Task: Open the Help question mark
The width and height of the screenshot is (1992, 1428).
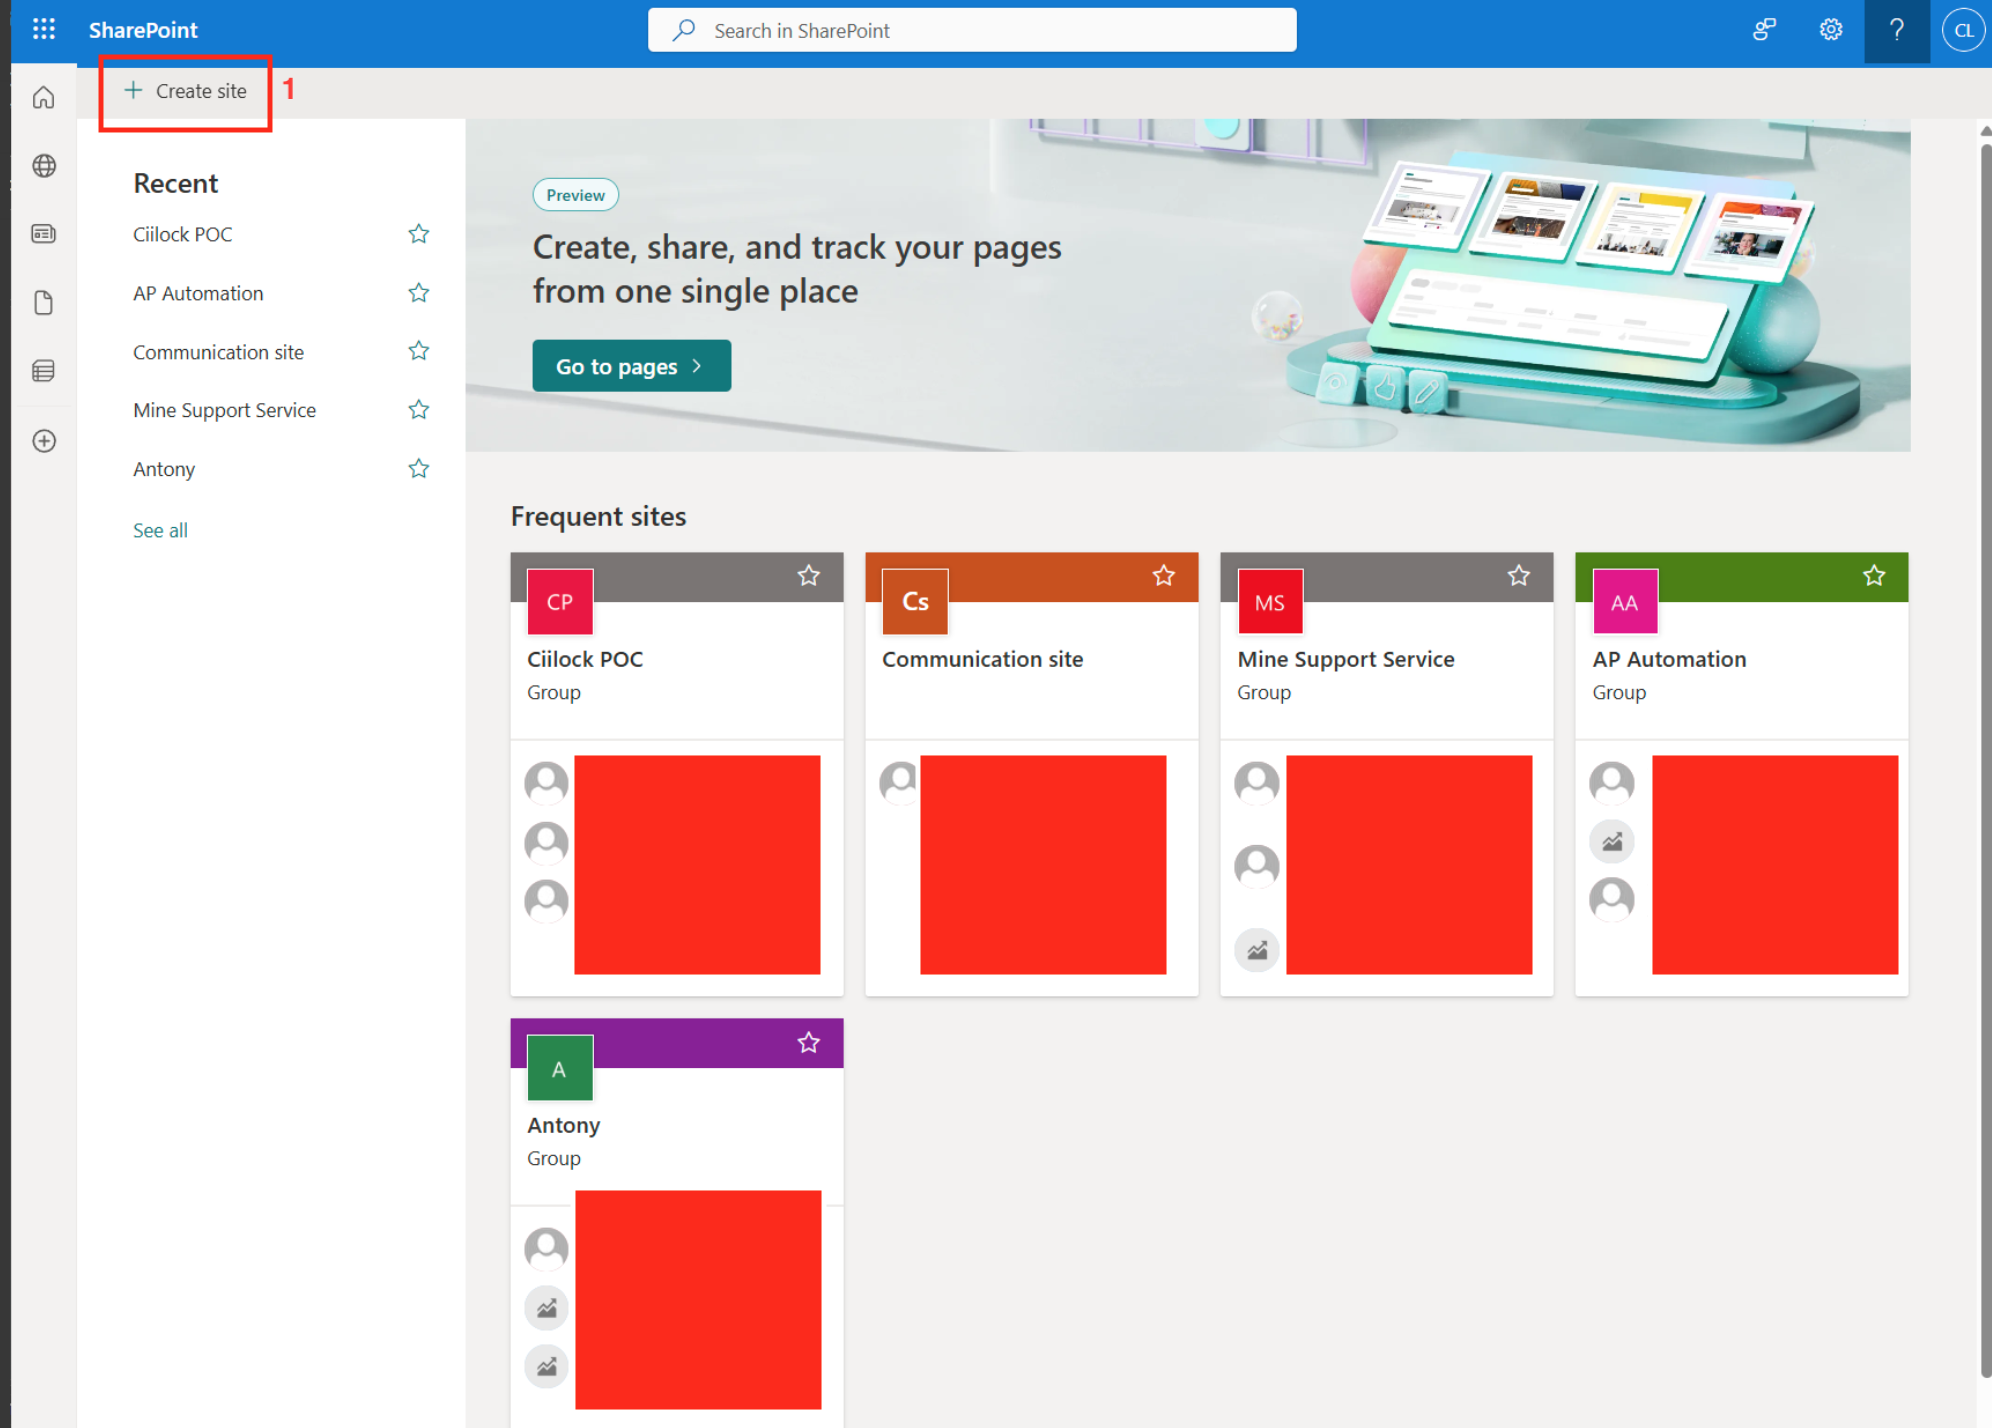Action: point(1896,30)
